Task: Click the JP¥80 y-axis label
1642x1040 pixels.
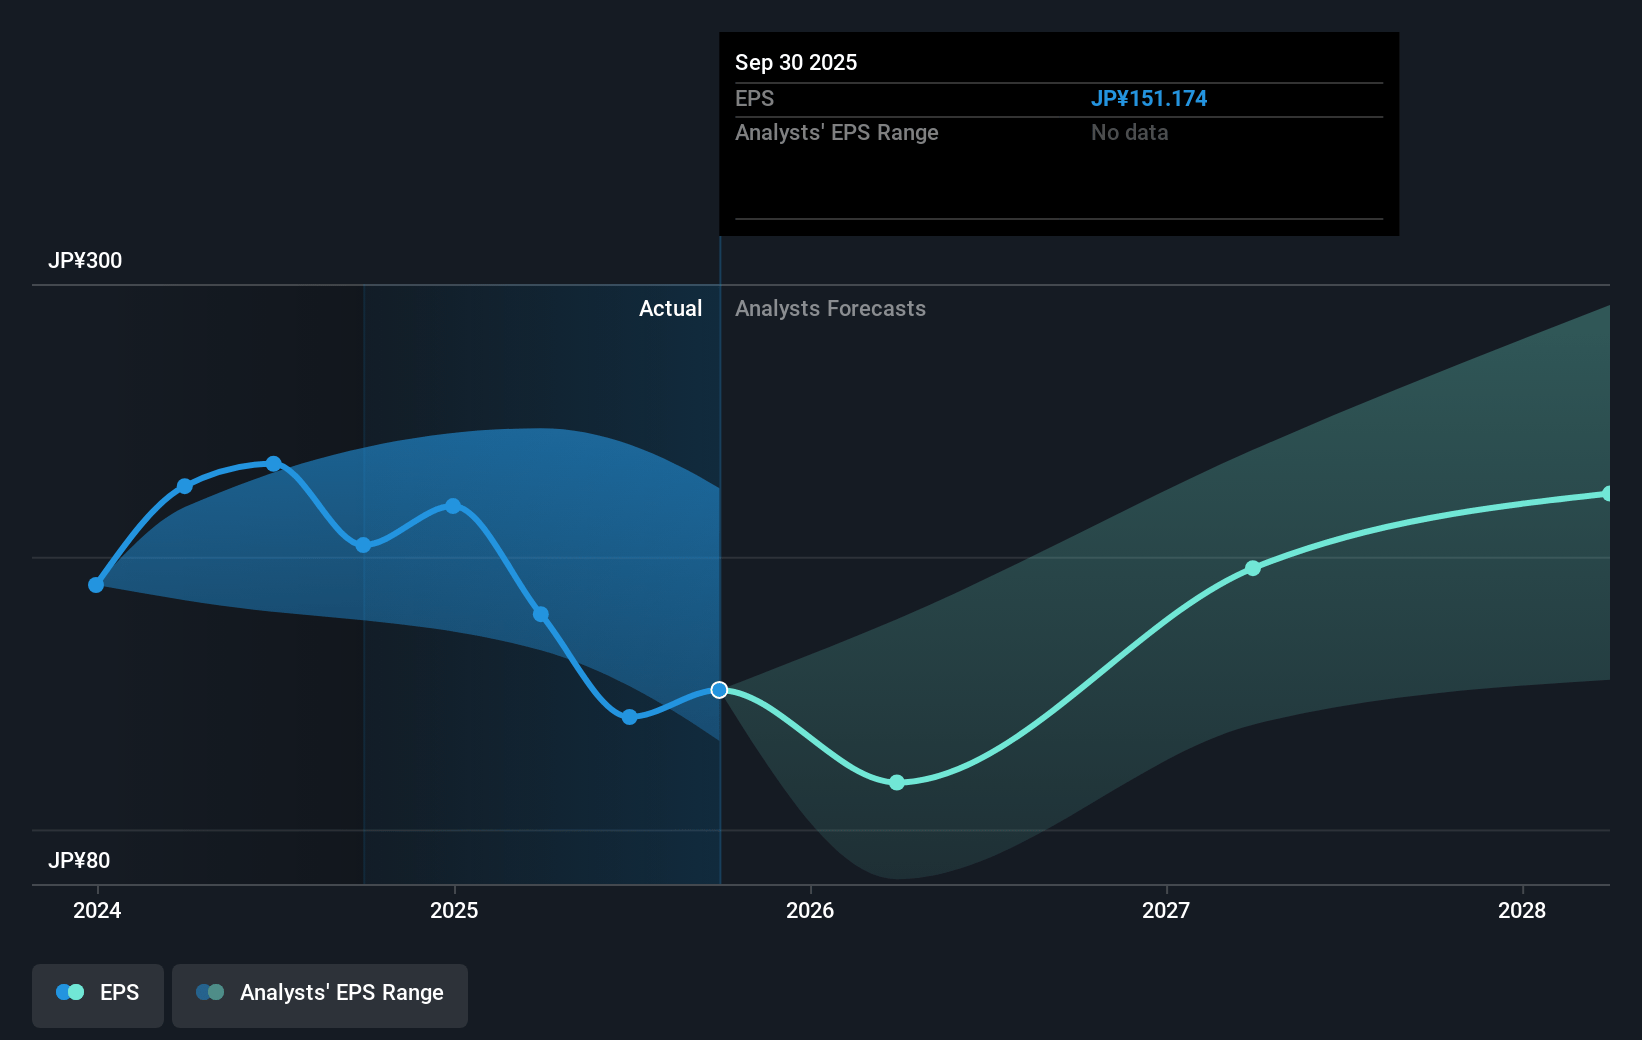Action: (79, 861)
